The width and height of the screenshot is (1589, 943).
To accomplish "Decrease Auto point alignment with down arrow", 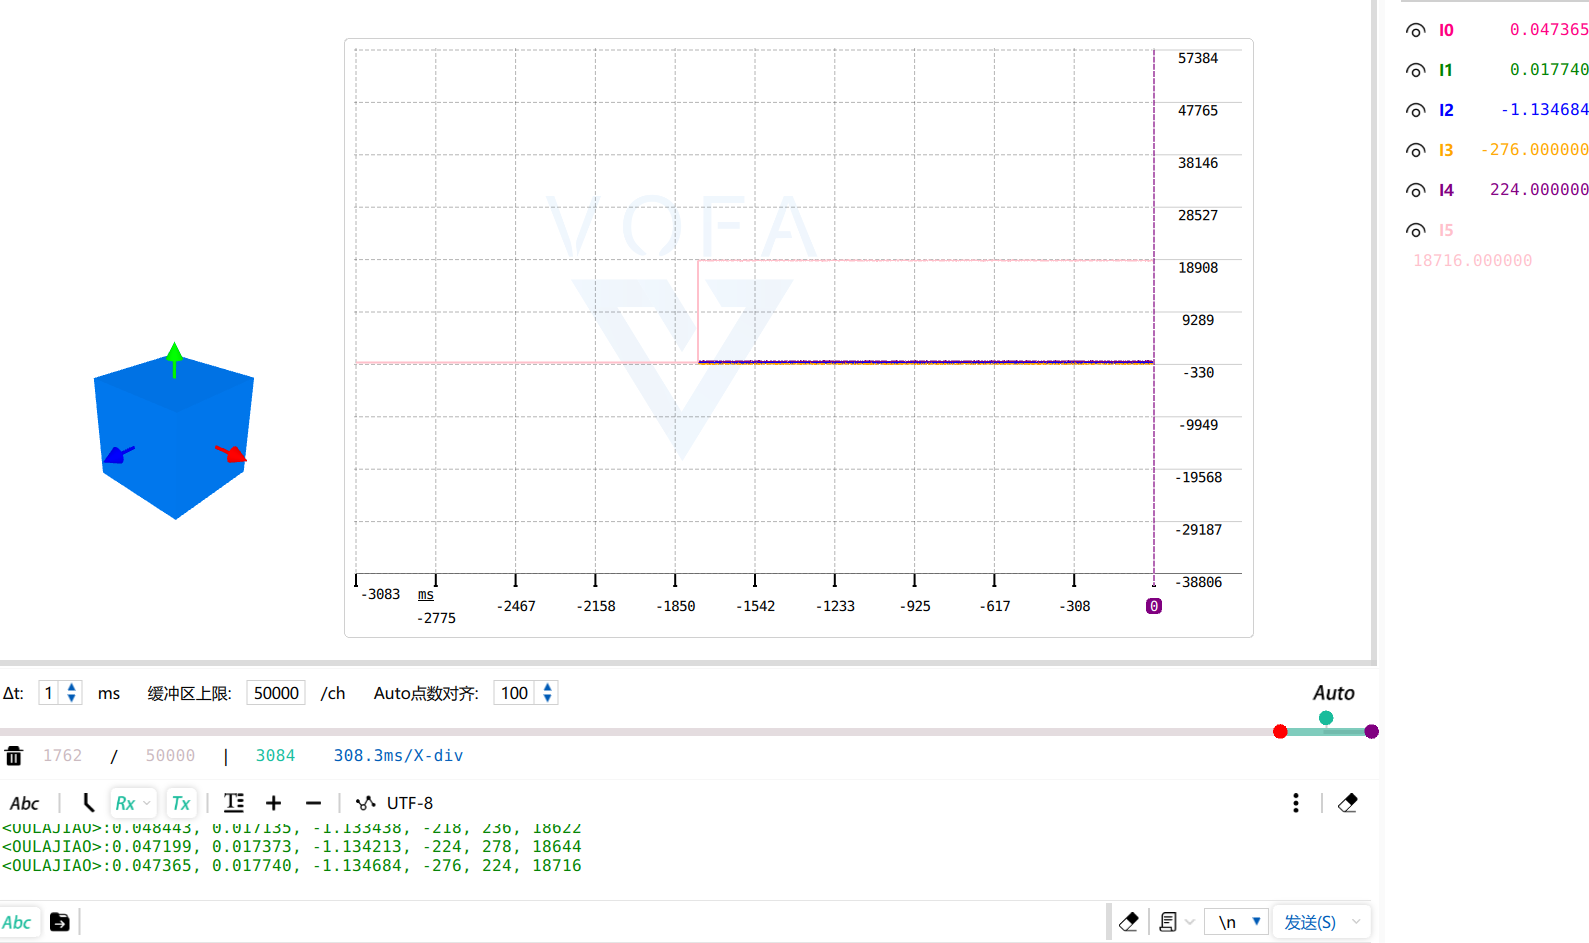I will pyautogui.click(x=547, y=698).
